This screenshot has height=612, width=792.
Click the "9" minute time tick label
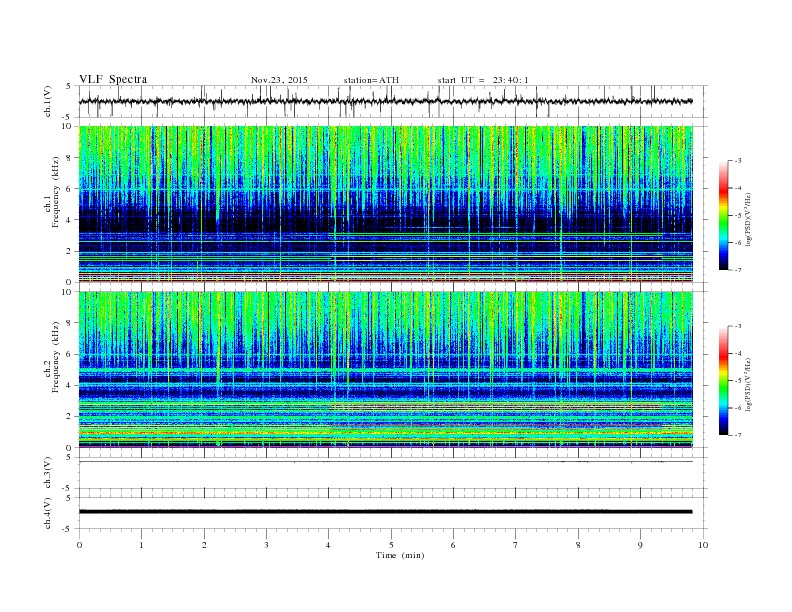pyautogui.click(x=640, y=545)
